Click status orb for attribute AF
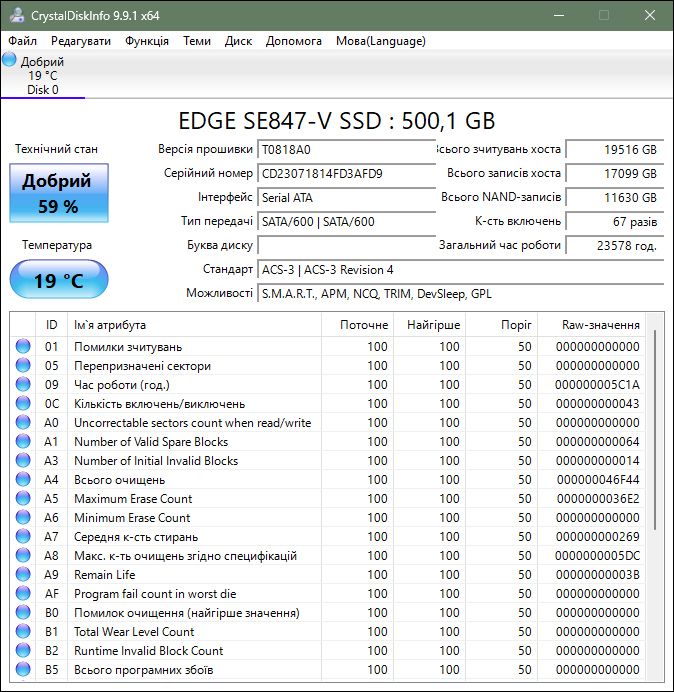674x692 pixels. pos(23,594)
